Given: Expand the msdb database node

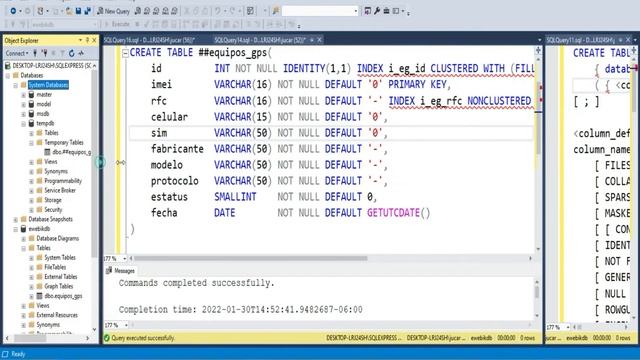Looking at the screenshot, I should [x=24, y=114].
